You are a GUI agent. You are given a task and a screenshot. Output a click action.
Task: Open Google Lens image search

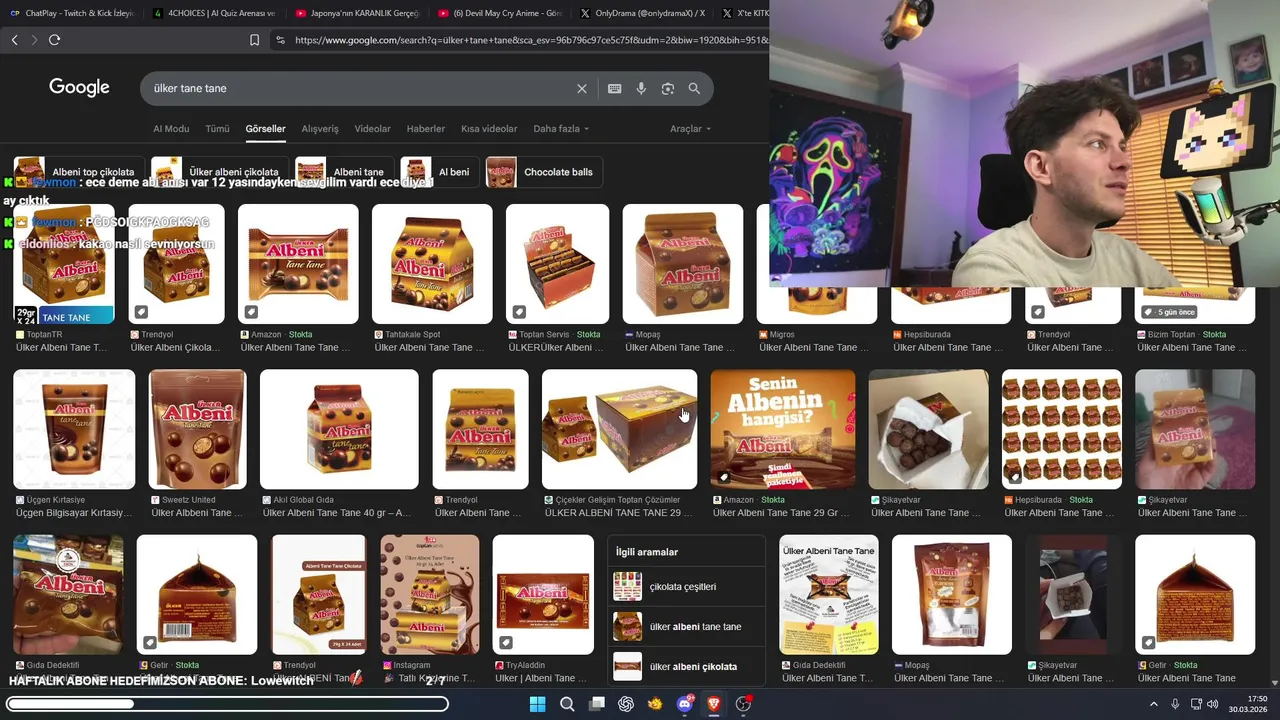pos(668,88)
